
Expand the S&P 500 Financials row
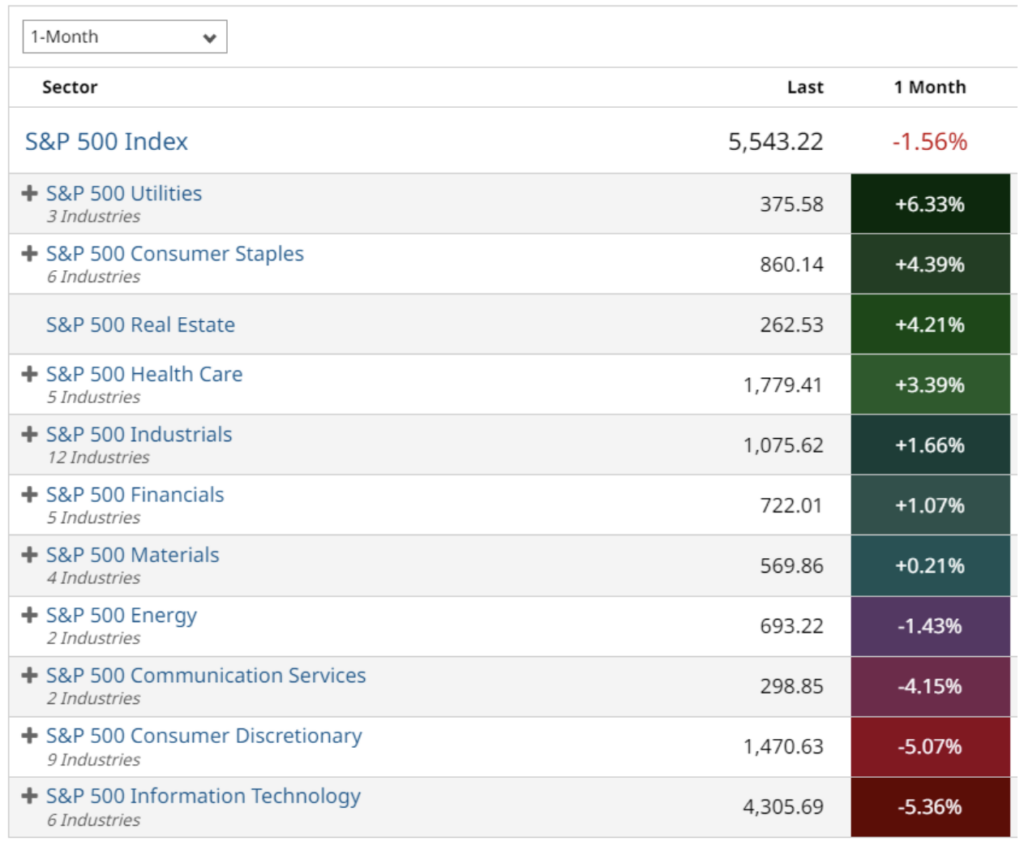tap(29, 495)
